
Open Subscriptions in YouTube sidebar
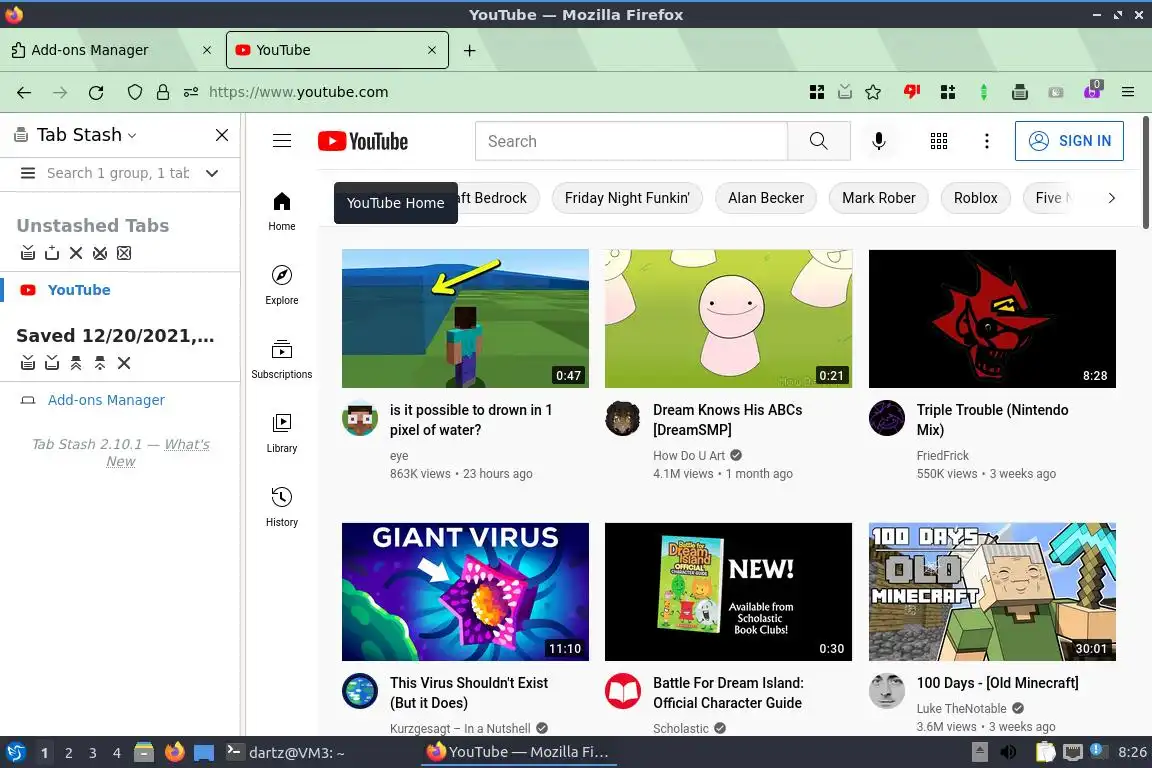click(282, 359)
